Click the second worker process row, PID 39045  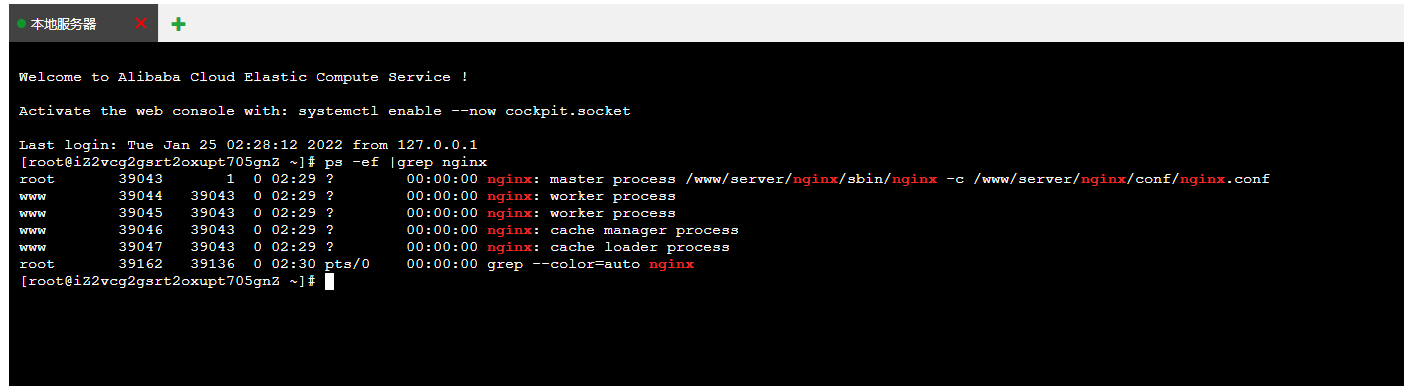(347, 213)
